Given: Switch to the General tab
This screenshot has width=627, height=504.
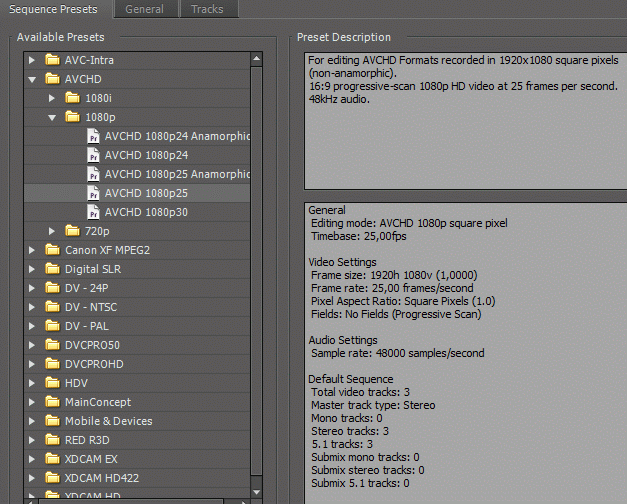Looking at the screenshot, I should pyautogui.click(x=144, y=9).
